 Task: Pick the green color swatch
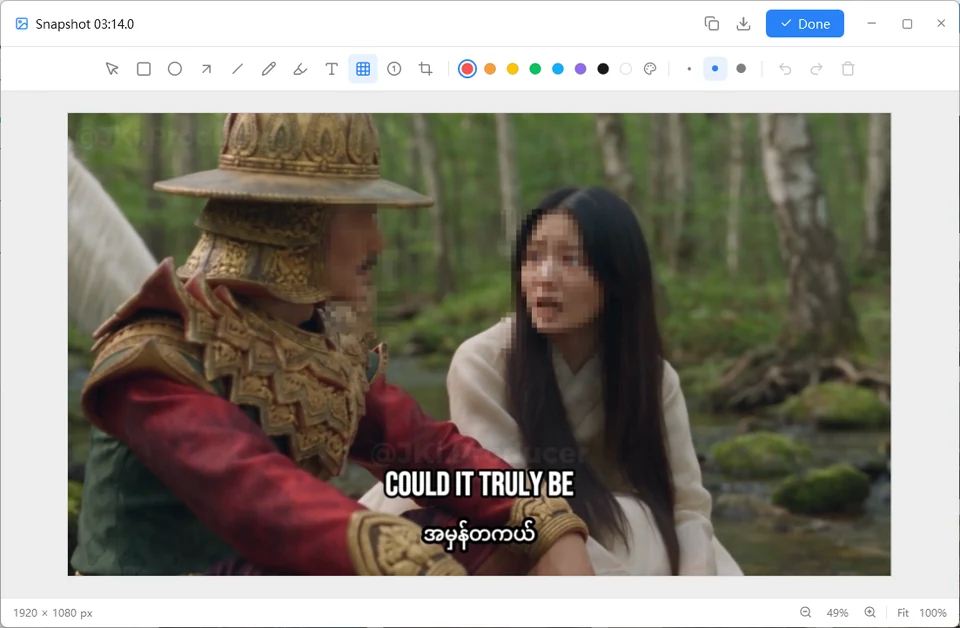pyautogui.click(x=535, y=69)
